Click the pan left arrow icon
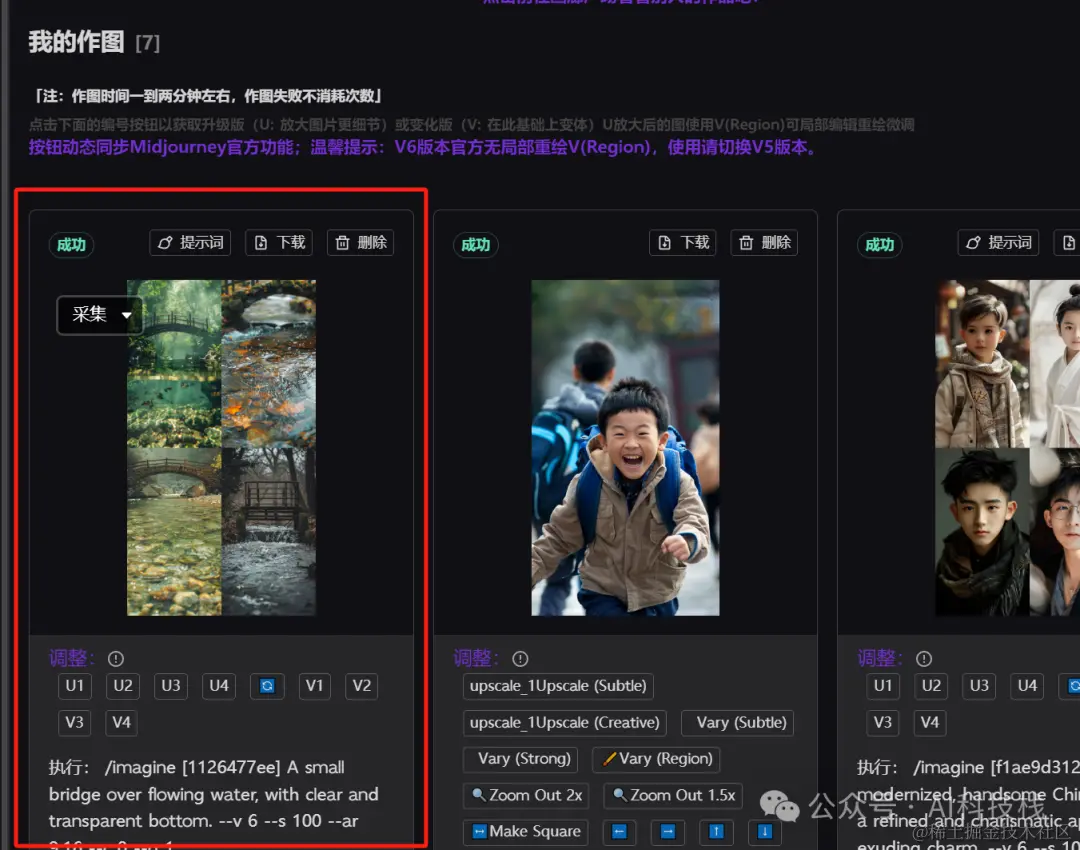 tap(619, 831)
